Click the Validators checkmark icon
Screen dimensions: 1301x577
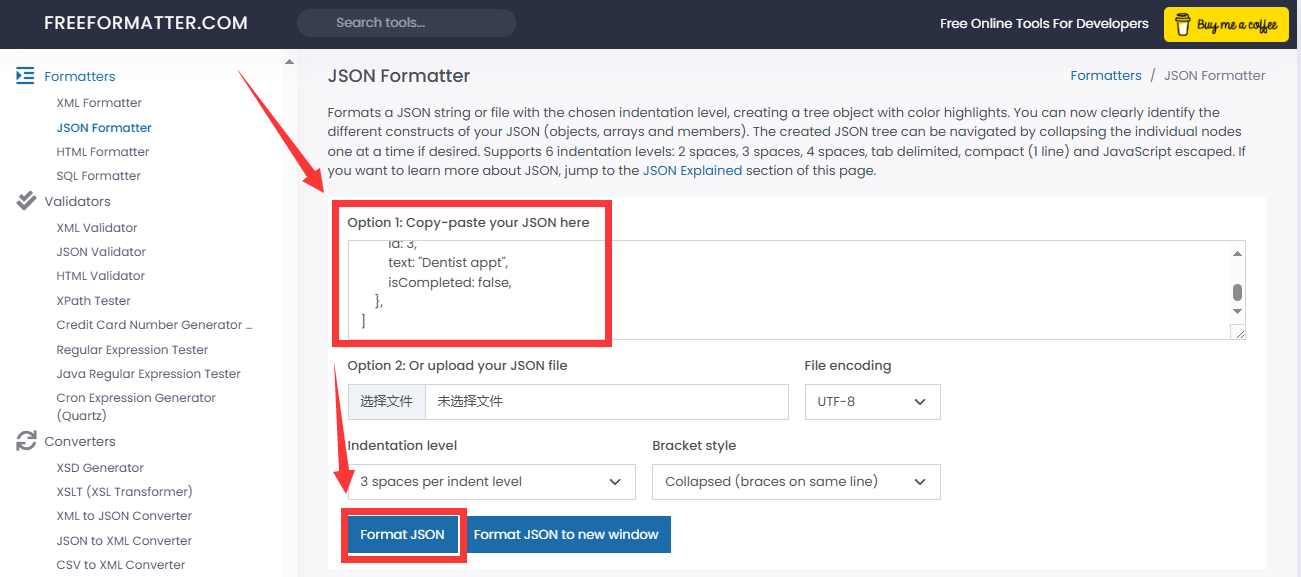coord(26,201)
